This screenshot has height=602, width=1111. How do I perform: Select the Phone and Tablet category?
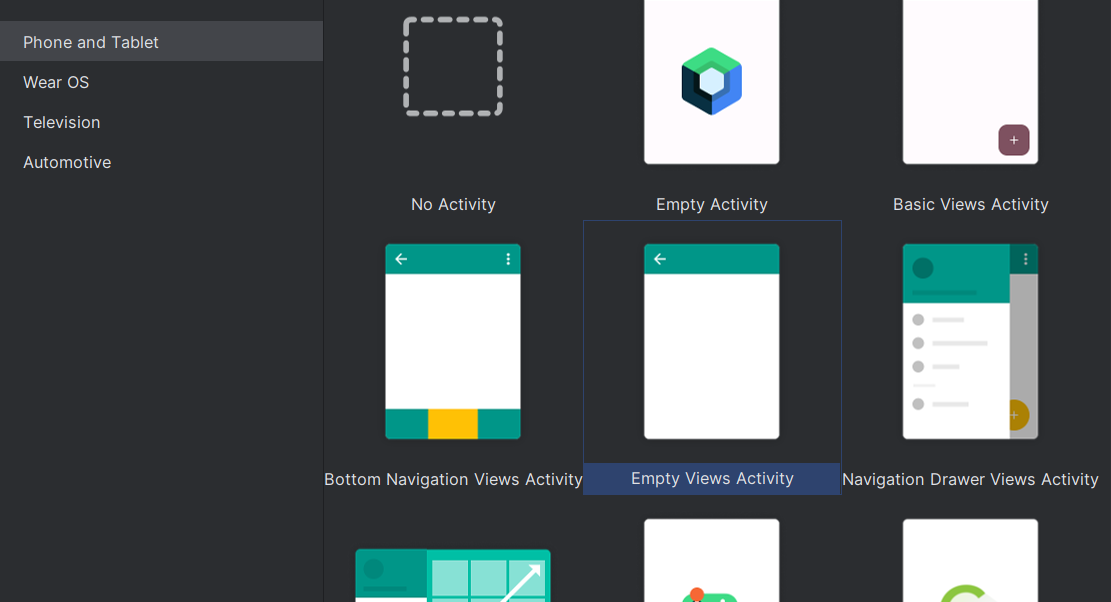point(162,42)
